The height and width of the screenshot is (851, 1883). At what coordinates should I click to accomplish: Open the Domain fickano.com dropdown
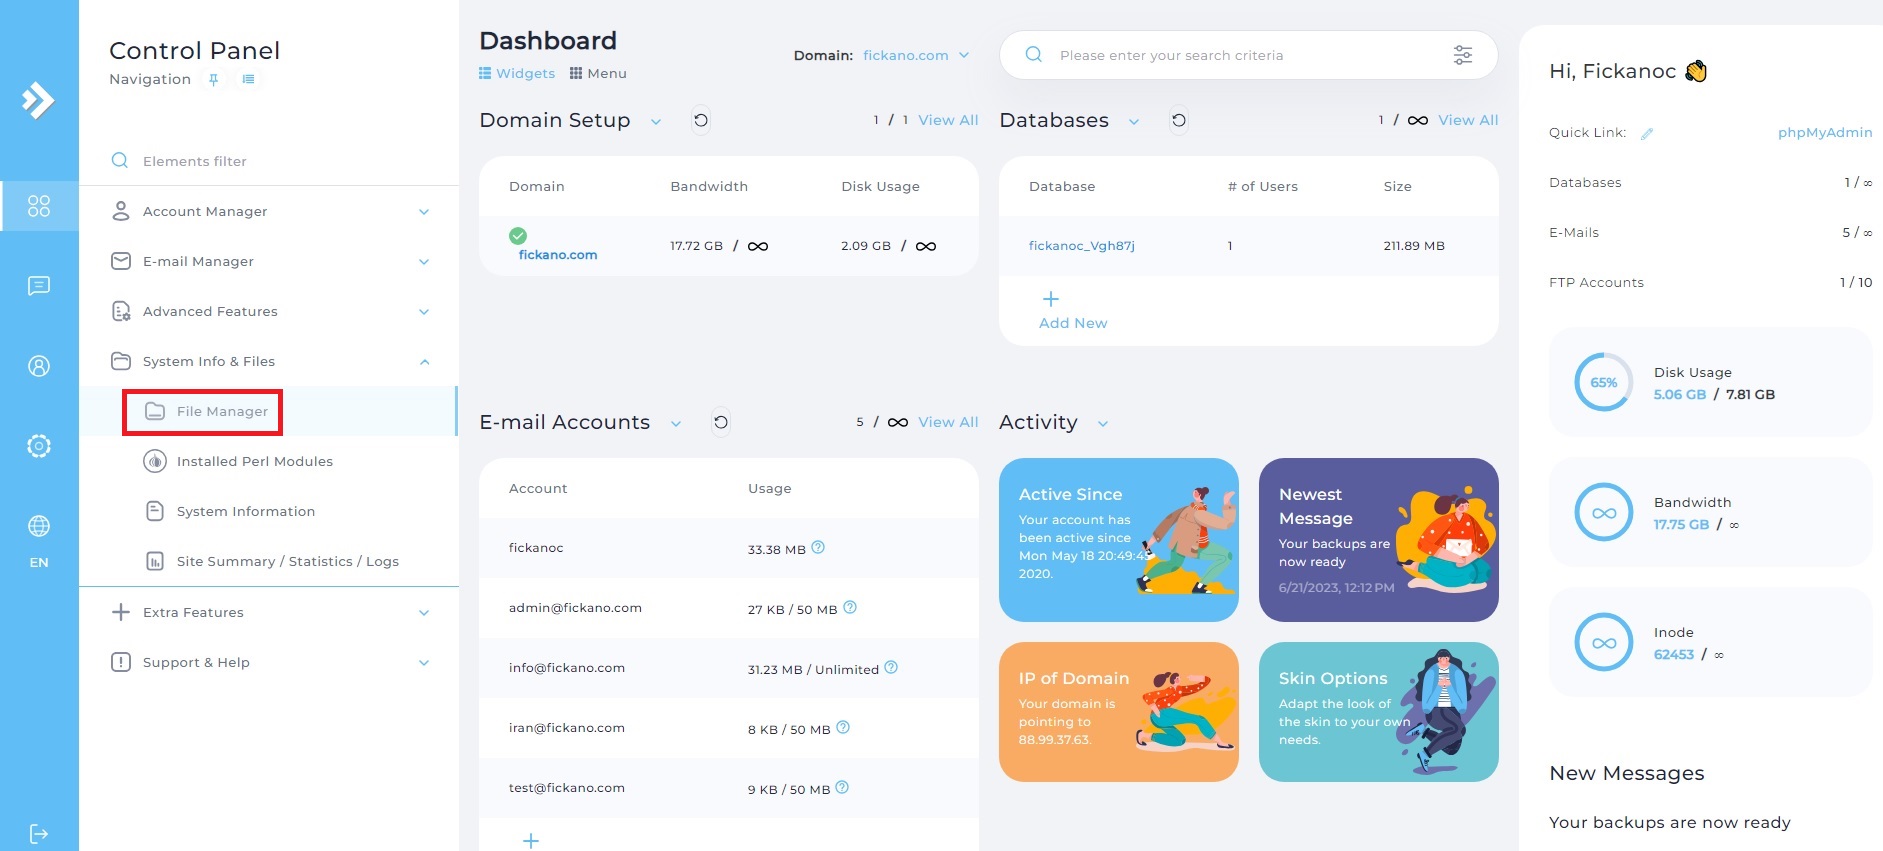(916, 55)
